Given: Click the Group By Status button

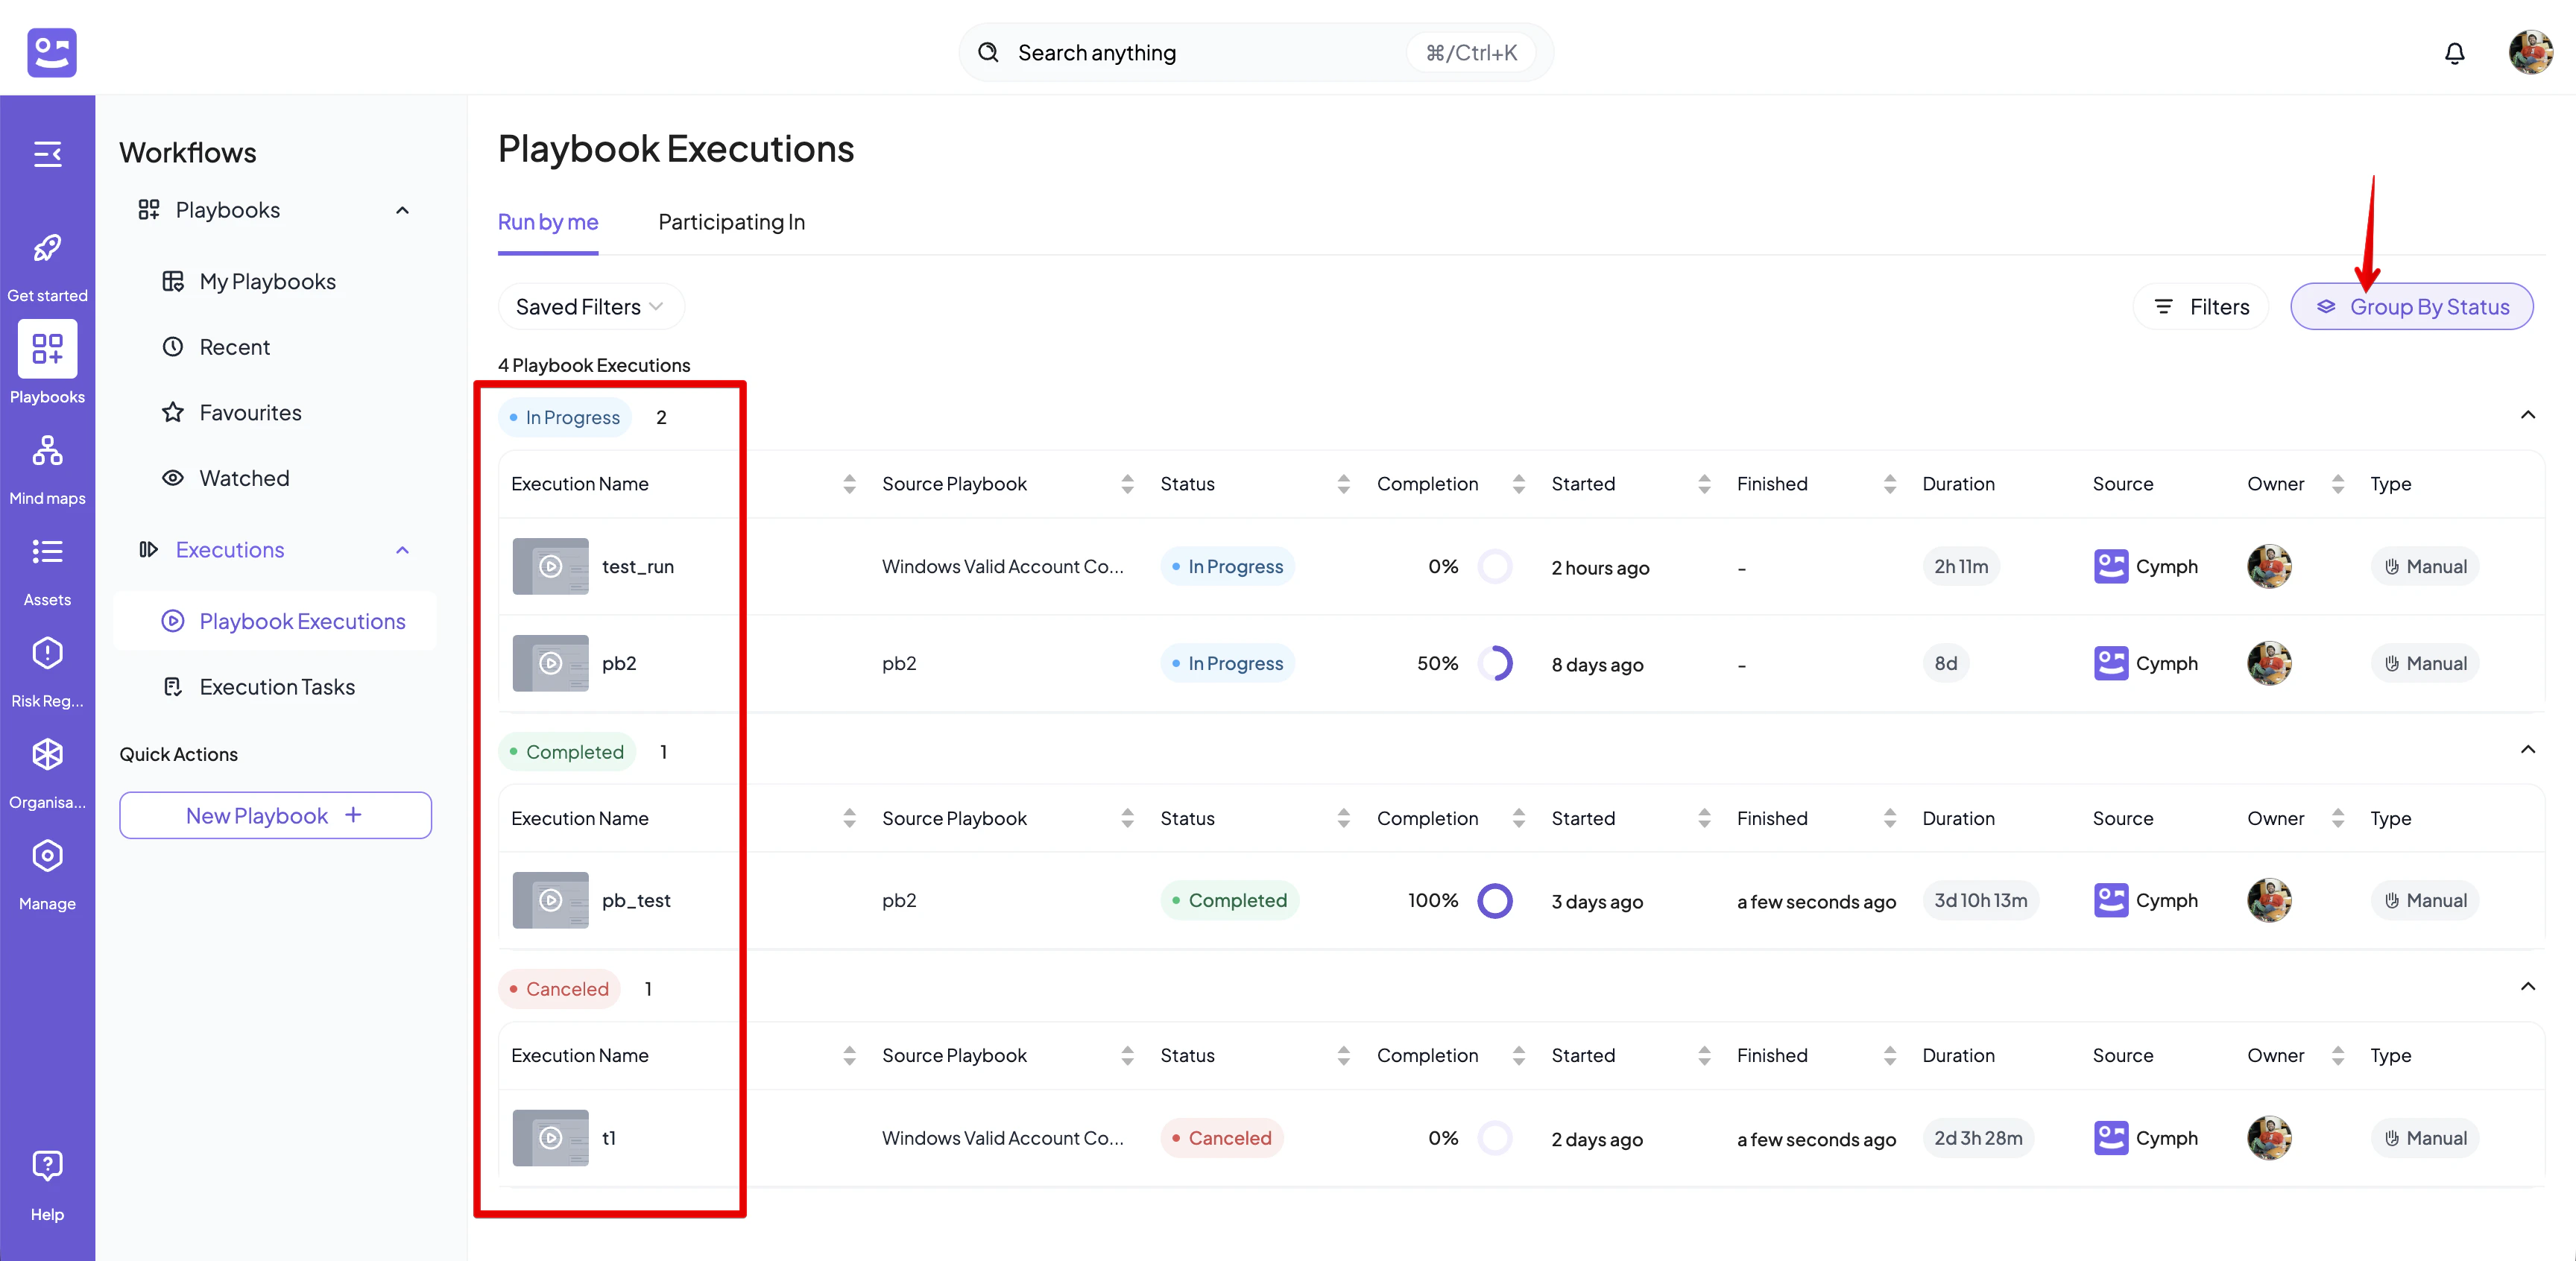Looking at the screenshot, I should tap(2412, 306).
